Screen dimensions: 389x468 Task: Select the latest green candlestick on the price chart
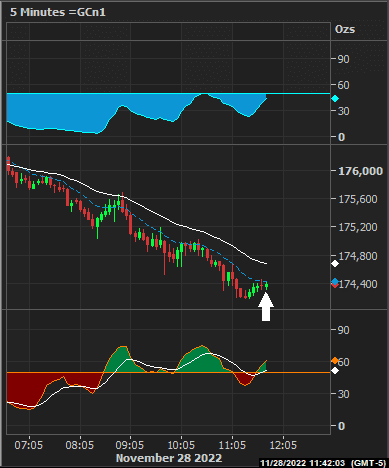tap(266, 286)
